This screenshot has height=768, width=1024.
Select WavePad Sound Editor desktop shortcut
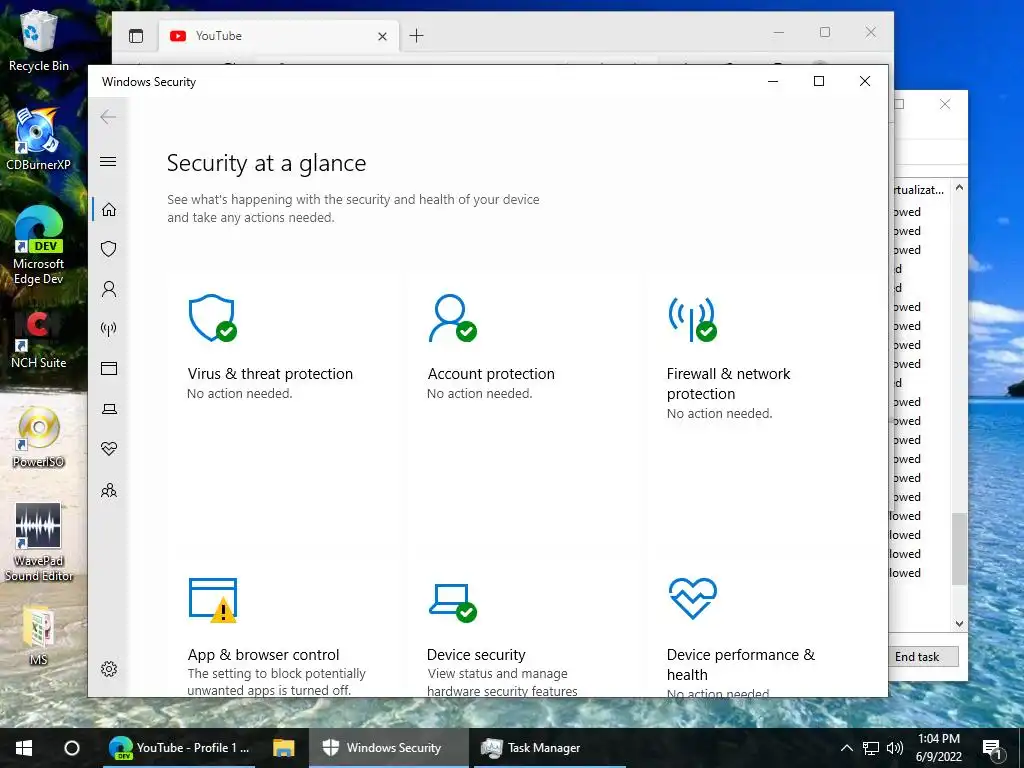coord(39,542)
